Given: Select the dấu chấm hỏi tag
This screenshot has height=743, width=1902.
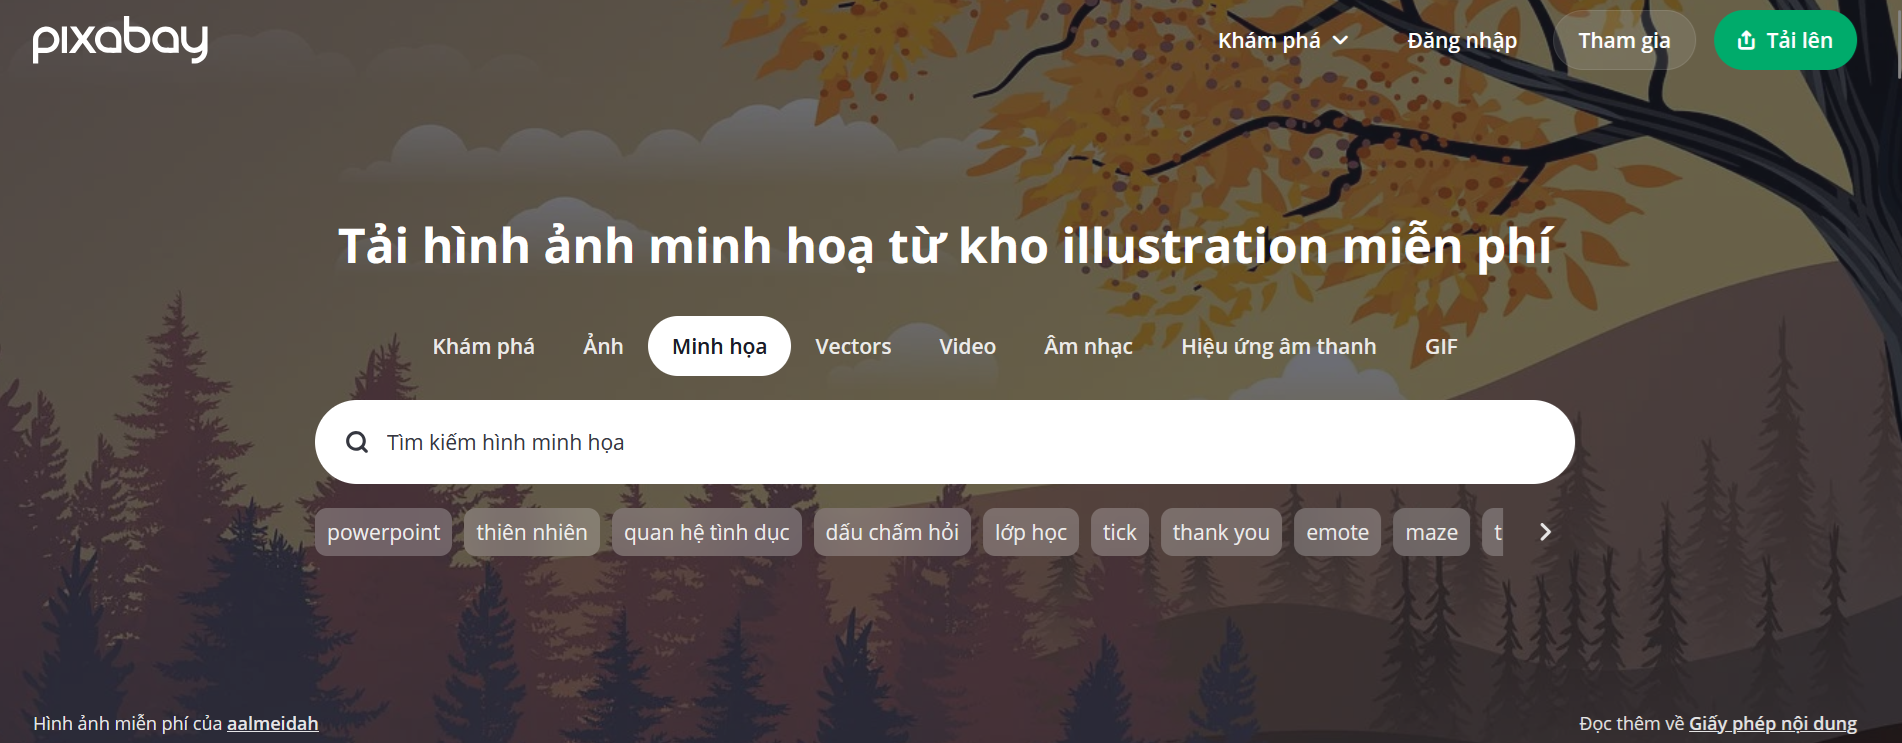Looking at the screenshot, I should tap(892, 532).
